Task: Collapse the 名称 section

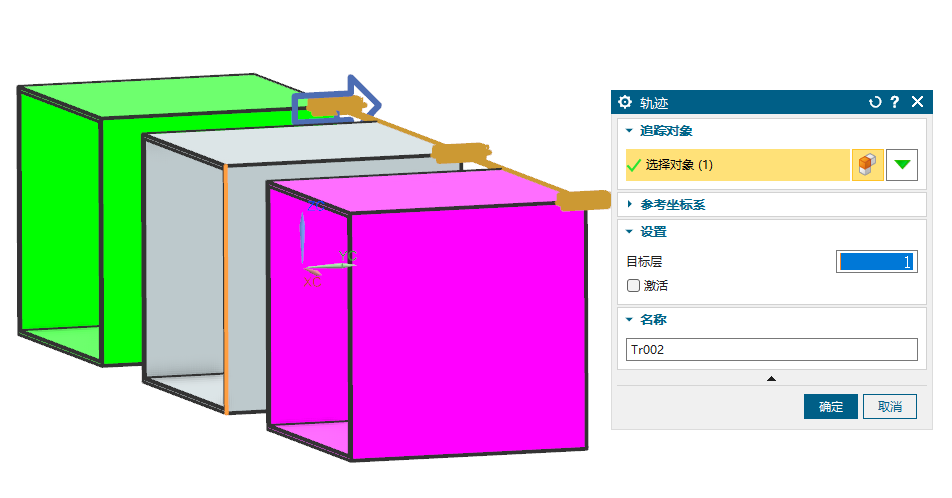Action: [x=629, y=320]
